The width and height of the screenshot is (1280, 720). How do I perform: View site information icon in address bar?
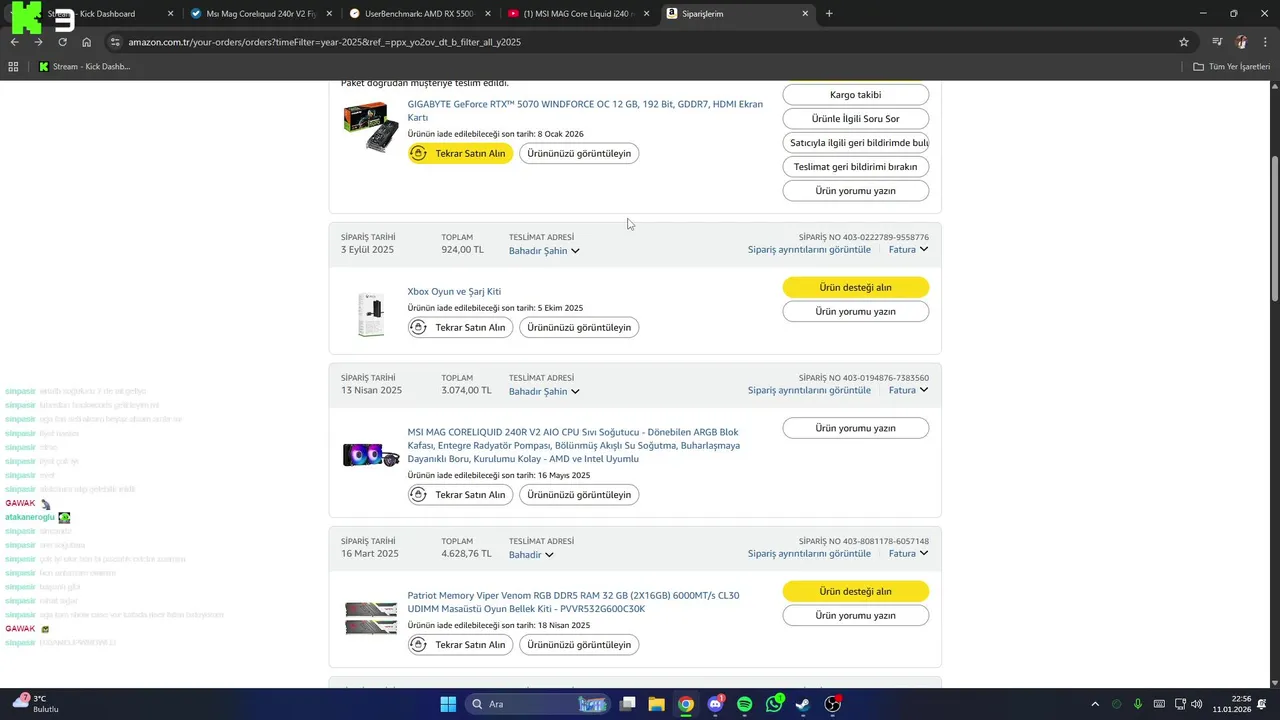(115, 42)
